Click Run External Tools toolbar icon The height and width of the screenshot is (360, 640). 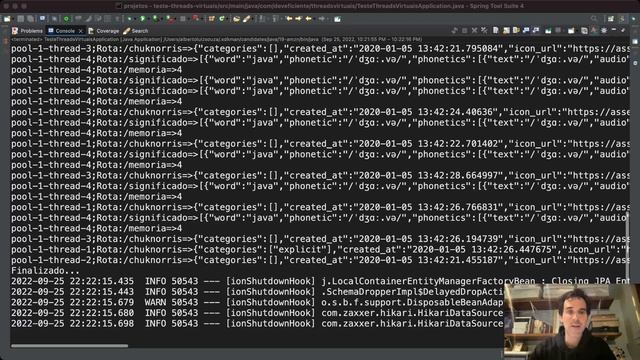169,19
